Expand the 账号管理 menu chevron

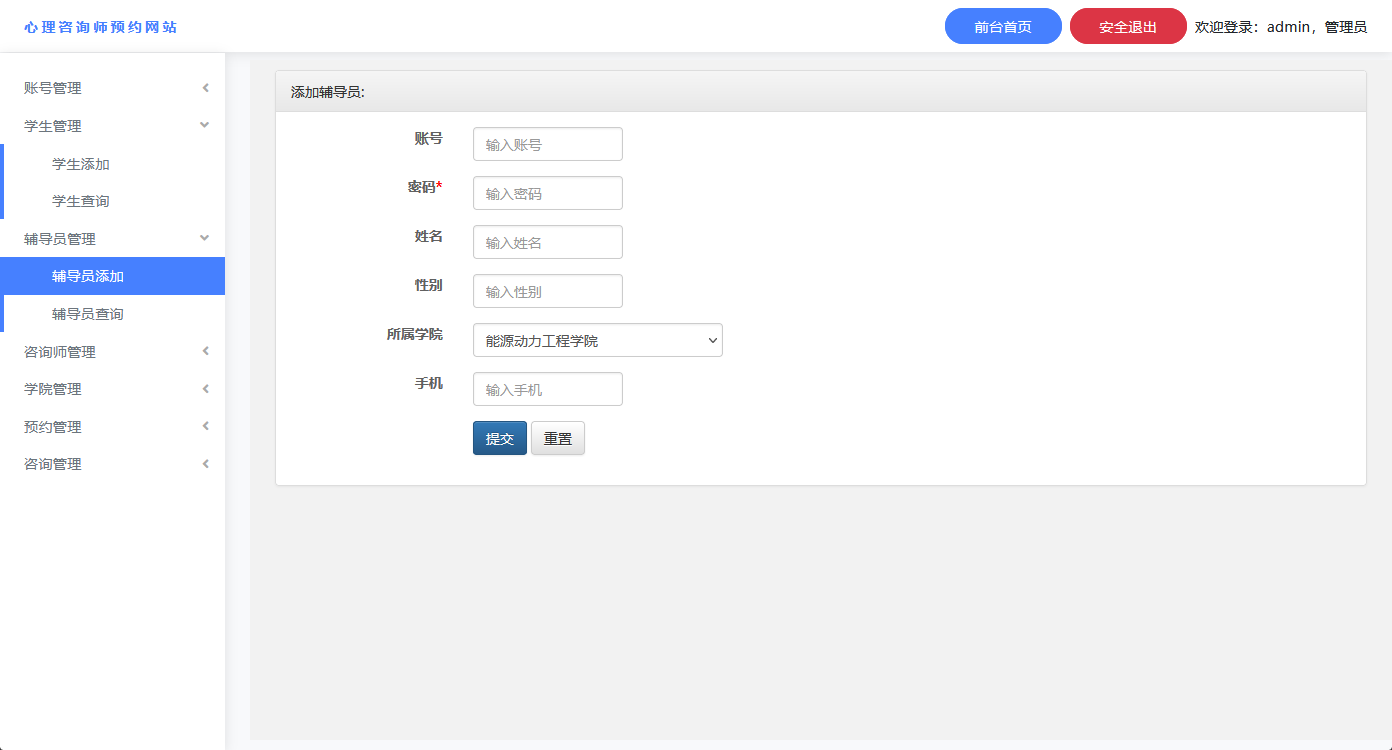click(x=205, y=88)
